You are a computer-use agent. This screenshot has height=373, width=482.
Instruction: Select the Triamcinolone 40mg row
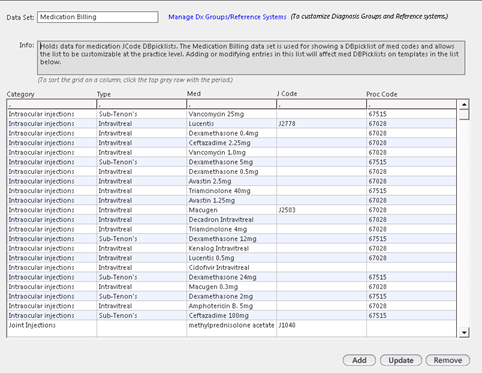(x=232, y=191)
